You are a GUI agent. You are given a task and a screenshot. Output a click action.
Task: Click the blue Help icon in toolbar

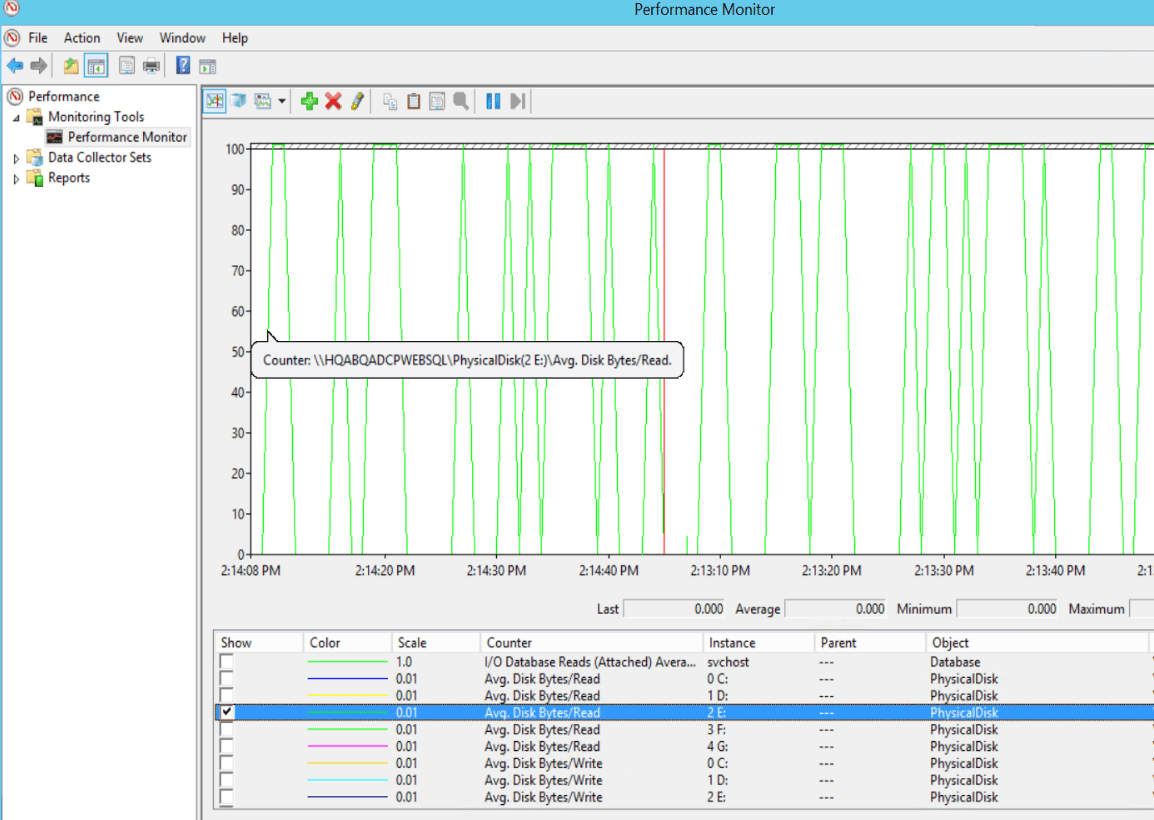[x=183, y=66]
